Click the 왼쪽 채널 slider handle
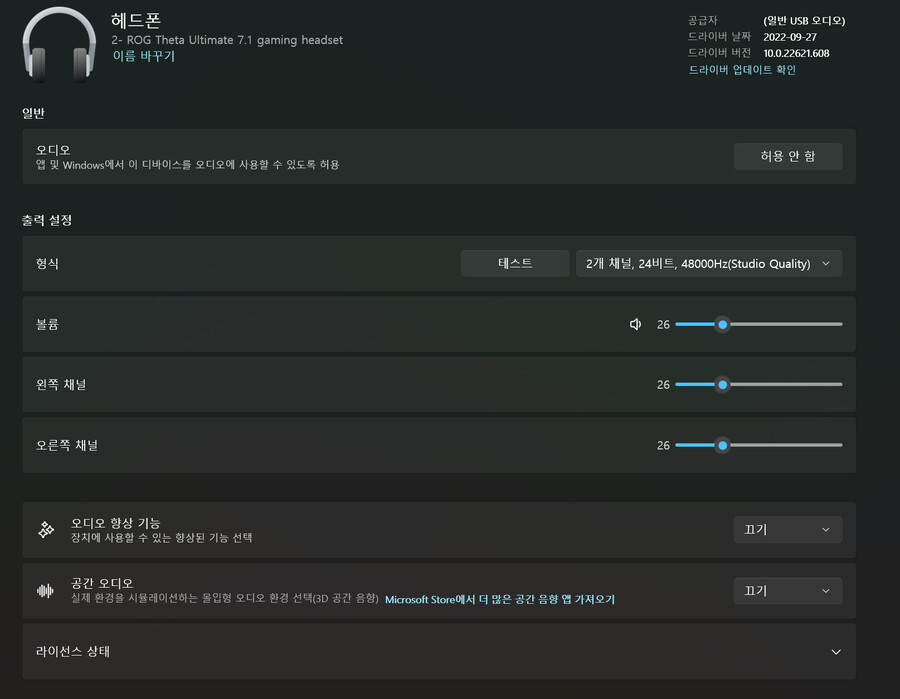Viewport: 900px width, 699px height. click(723, 385)
